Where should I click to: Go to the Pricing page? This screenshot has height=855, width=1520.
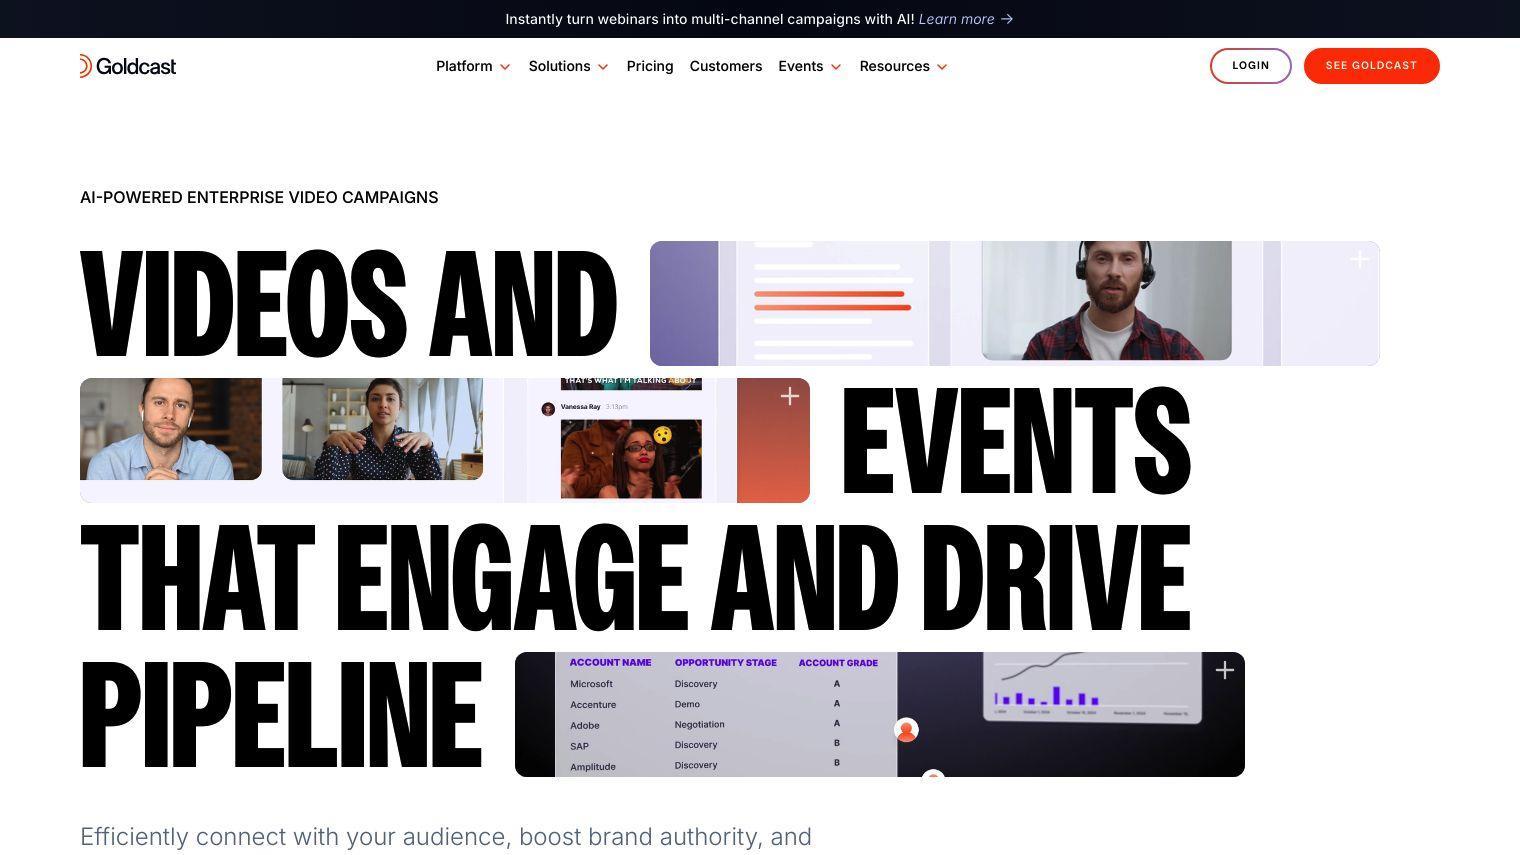click(x=650, y=66)
